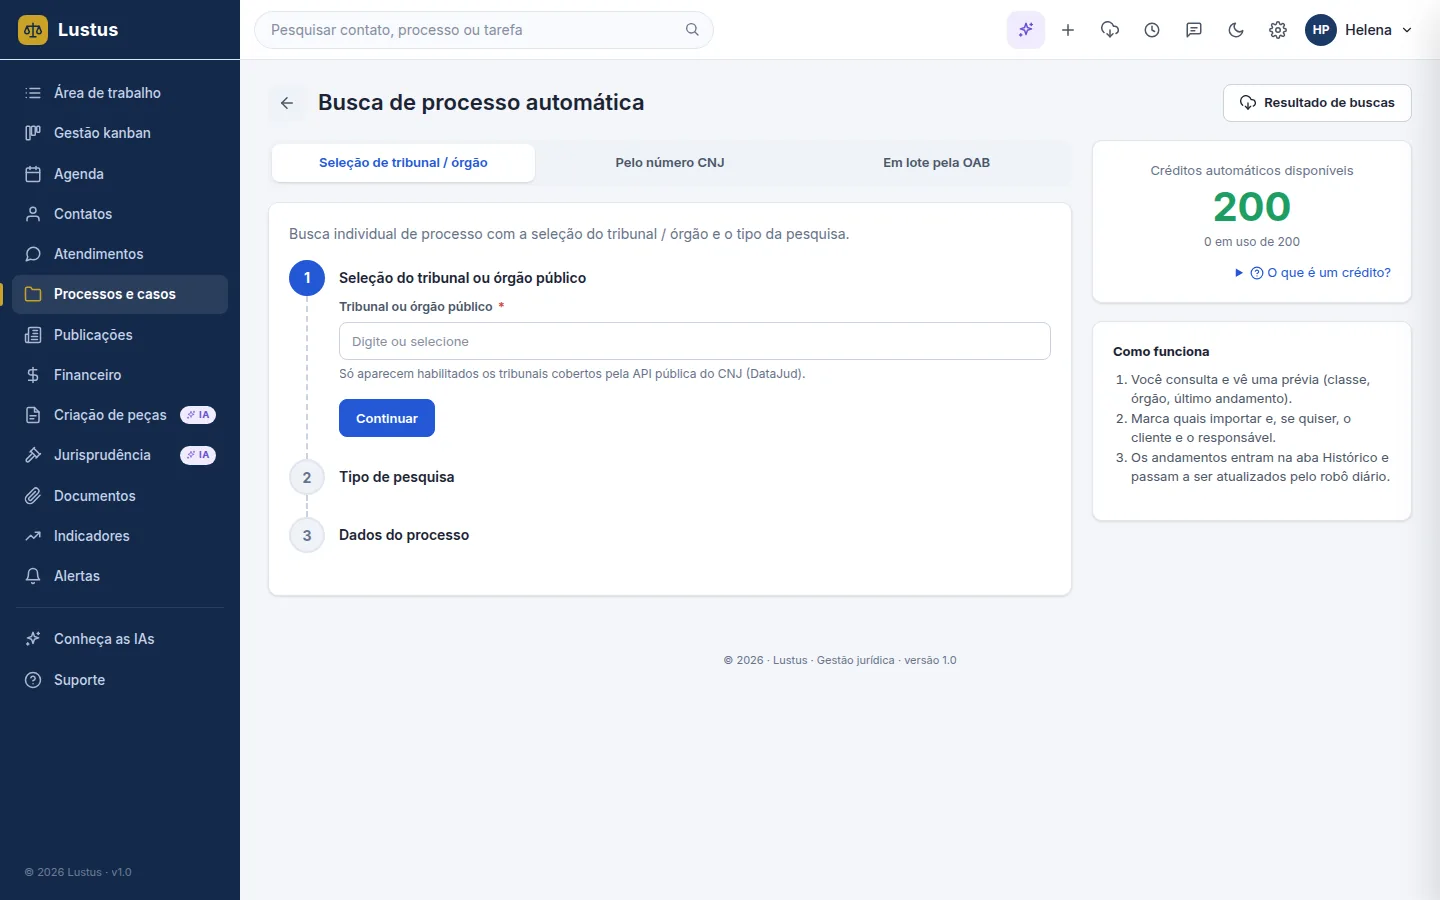The height and width of the screenshot is (900, 1440).
Task: Open Documentos in sidebar
Action: 120,496
